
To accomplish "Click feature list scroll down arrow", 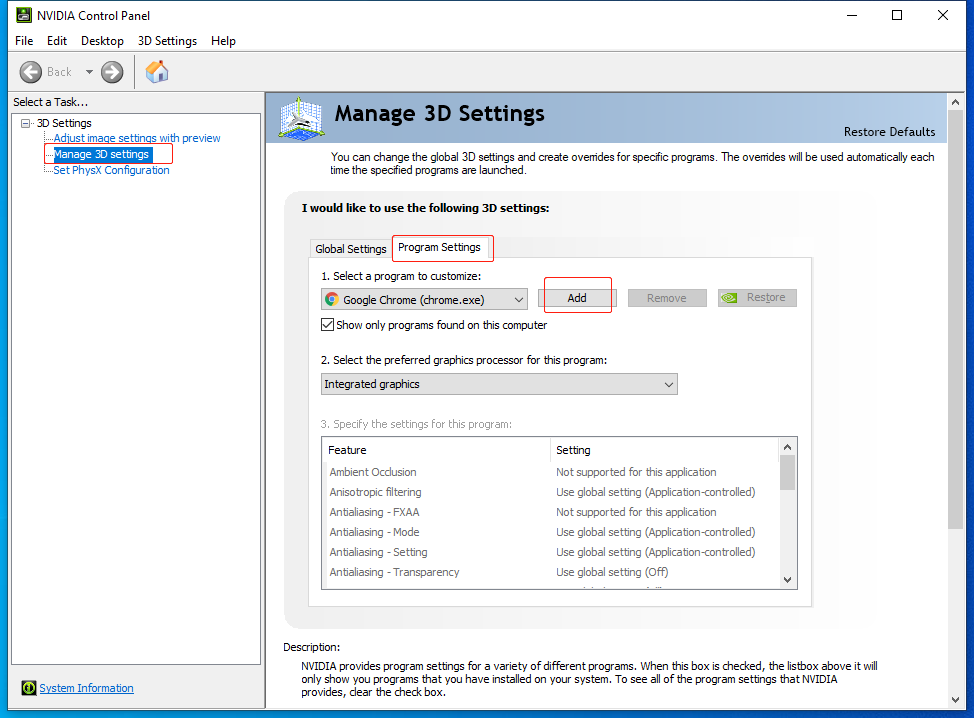I will click(787, 579).
